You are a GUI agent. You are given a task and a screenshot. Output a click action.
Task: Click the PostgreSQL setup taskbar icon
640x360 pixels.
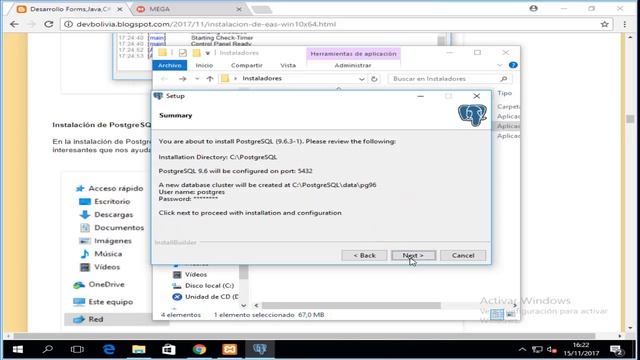[260, 349]
